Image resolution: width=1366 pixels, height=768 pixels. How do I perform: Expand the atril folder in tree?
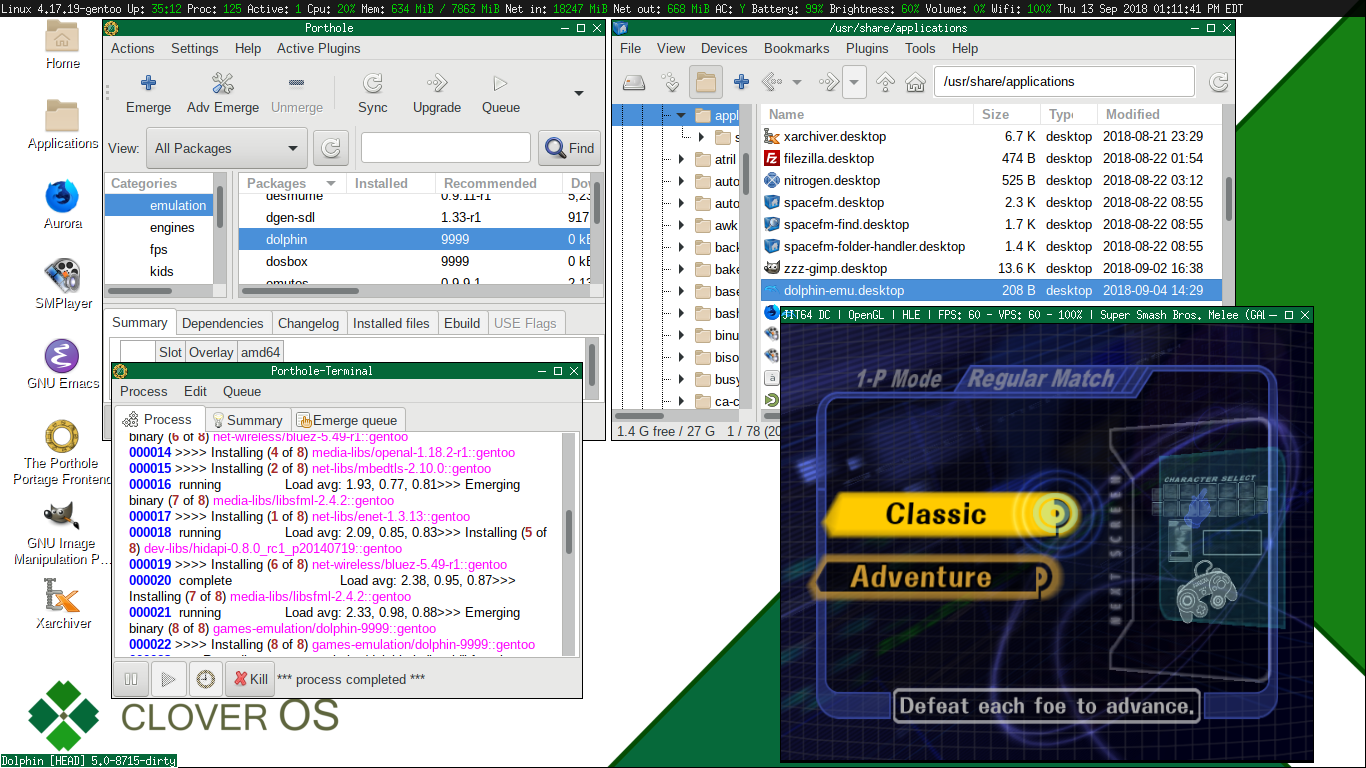click(681, 159)
